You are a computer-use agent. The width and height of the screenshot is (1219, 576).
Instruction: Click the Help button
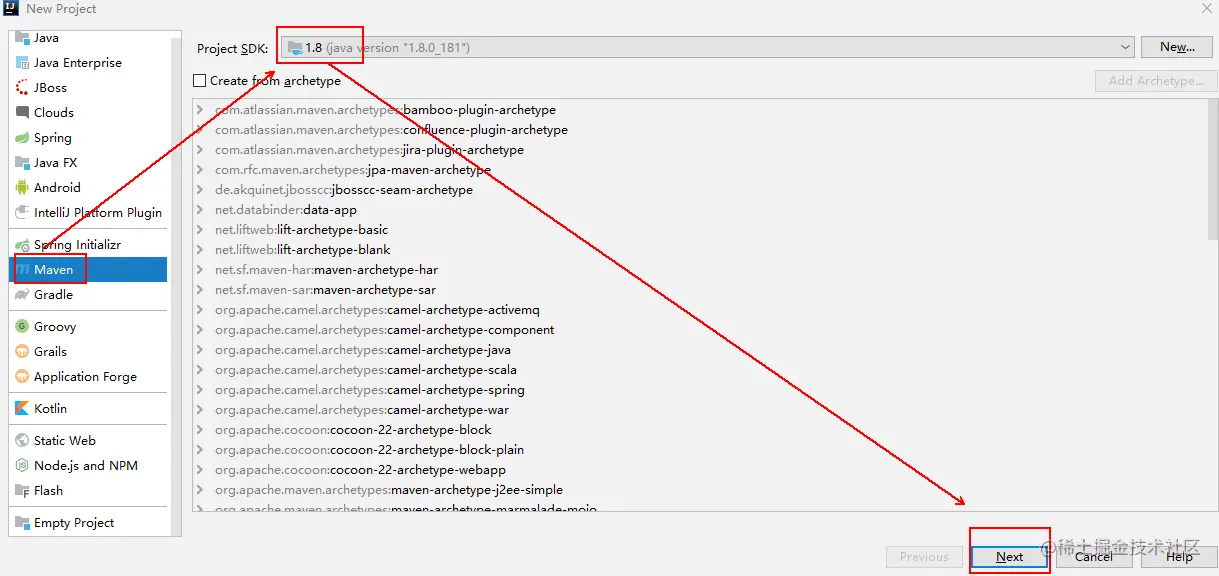(x=1179, y=557)
